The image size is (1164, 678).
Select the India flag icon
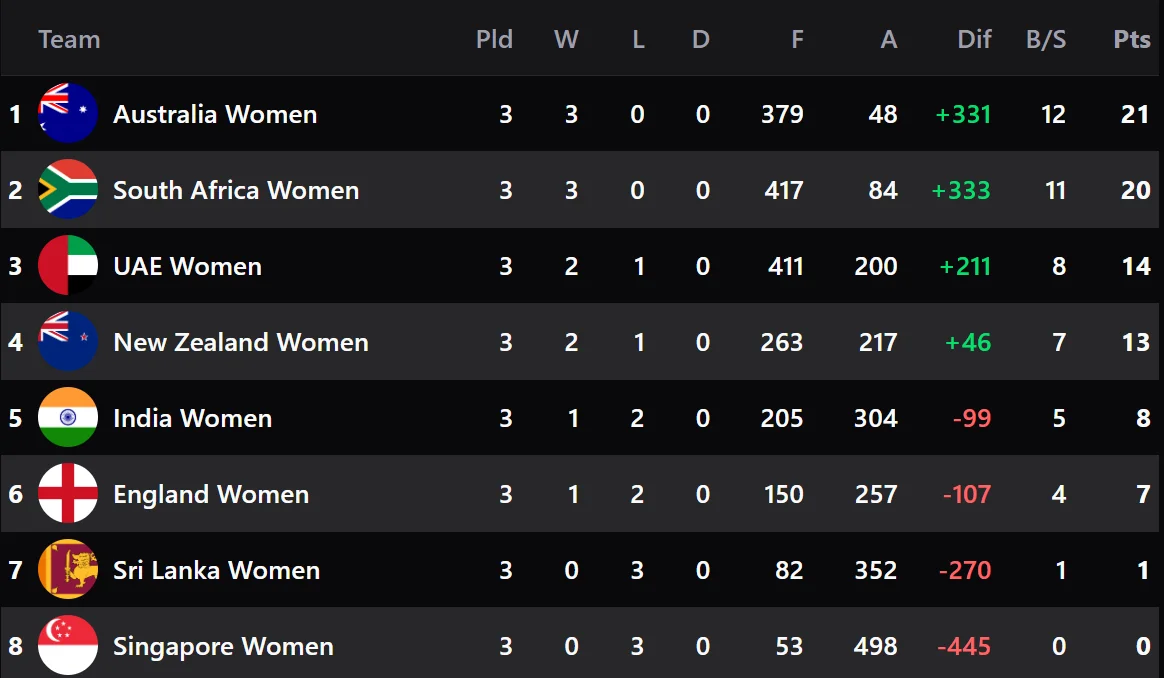68,417
